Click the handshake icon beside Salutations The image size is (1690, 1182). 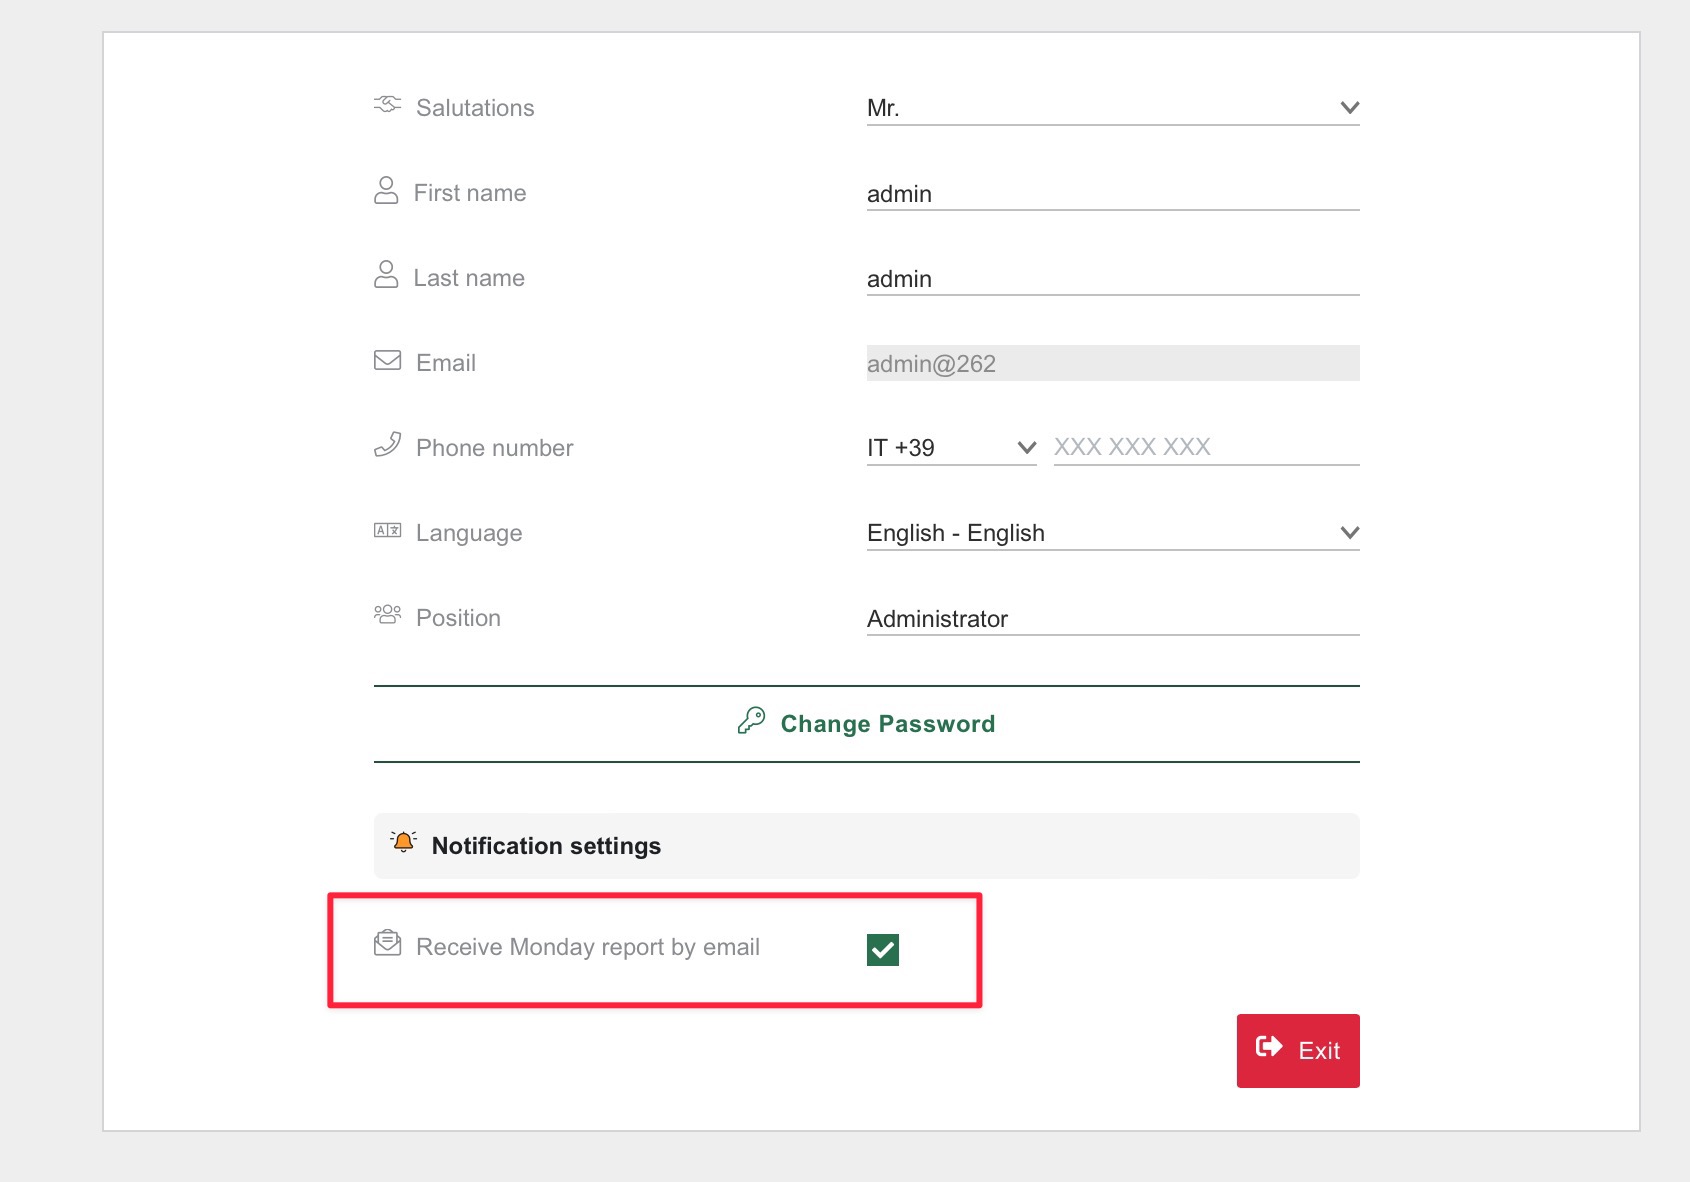click(x=386, y=105)
